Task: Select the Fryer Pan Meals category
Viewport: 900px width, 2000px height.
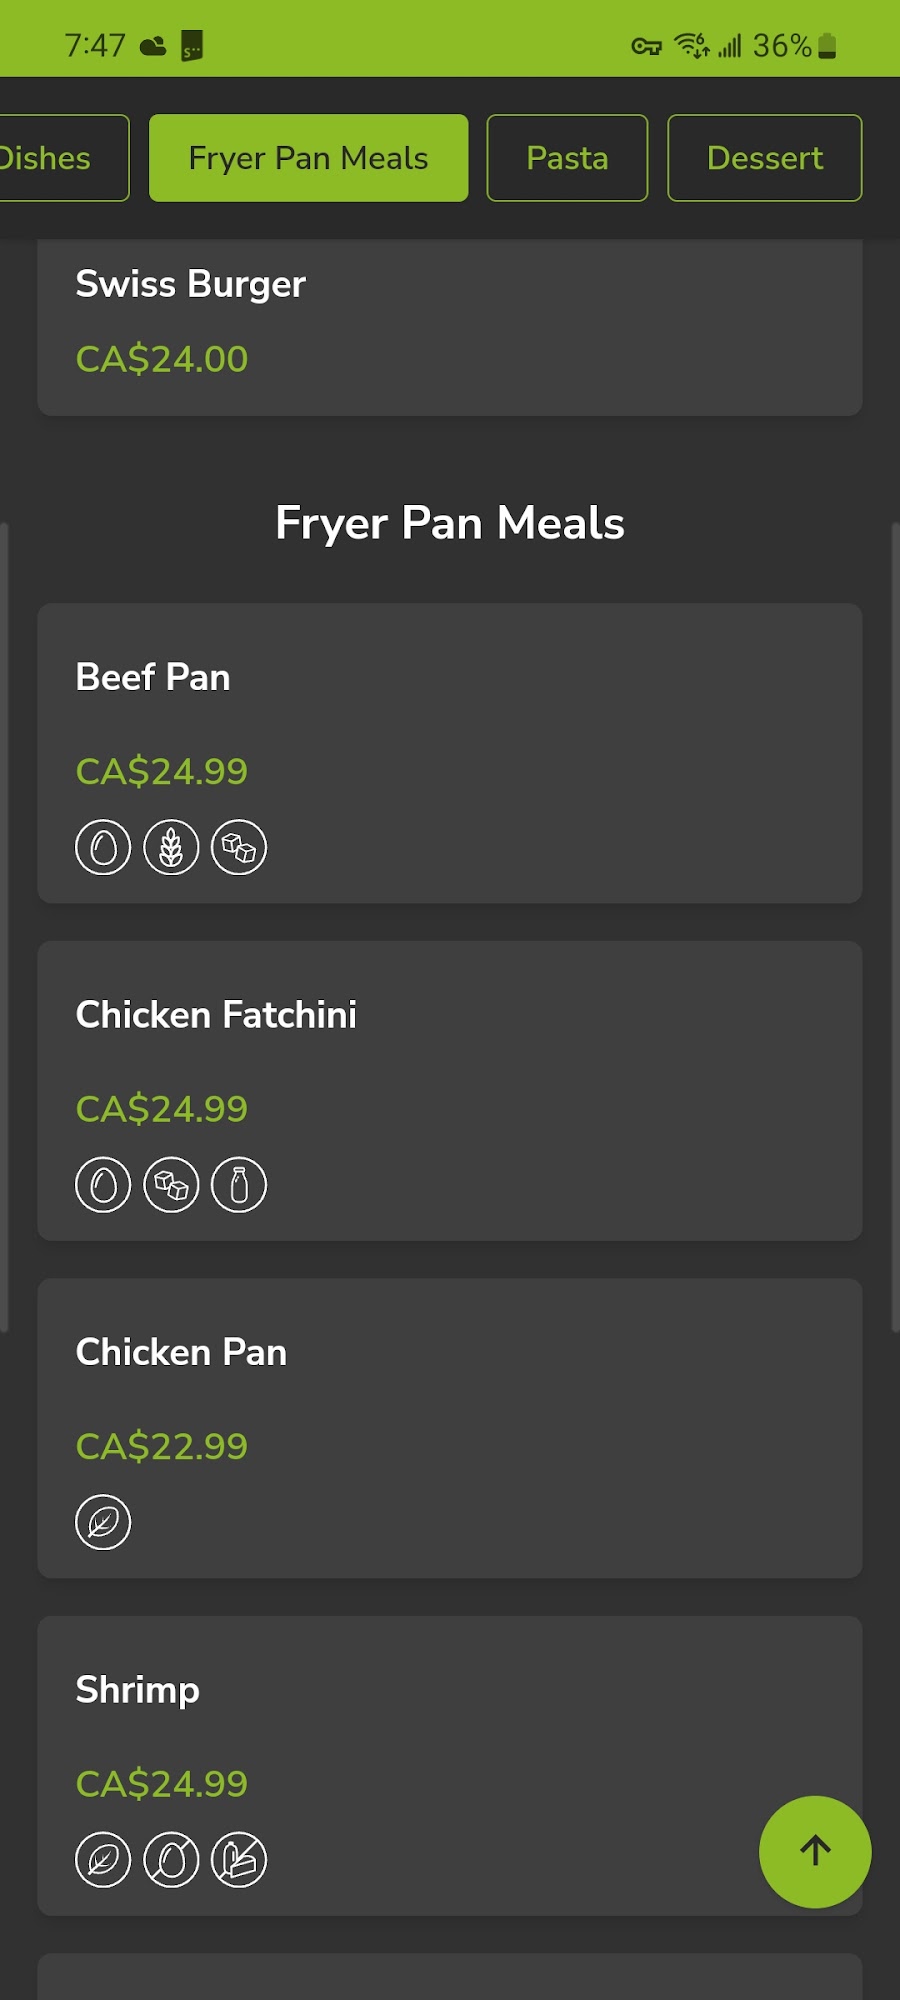Action: coord(308,157)
